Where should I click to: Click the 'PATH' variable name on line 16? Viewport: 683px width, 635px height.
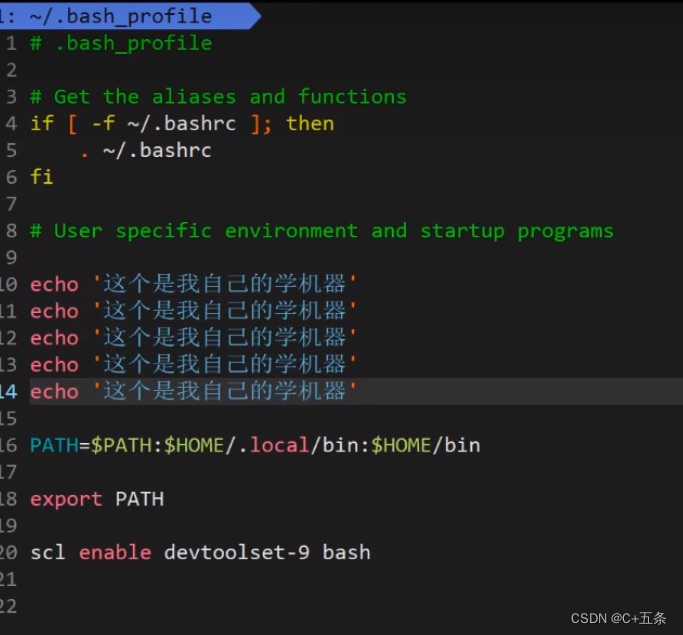54,445
